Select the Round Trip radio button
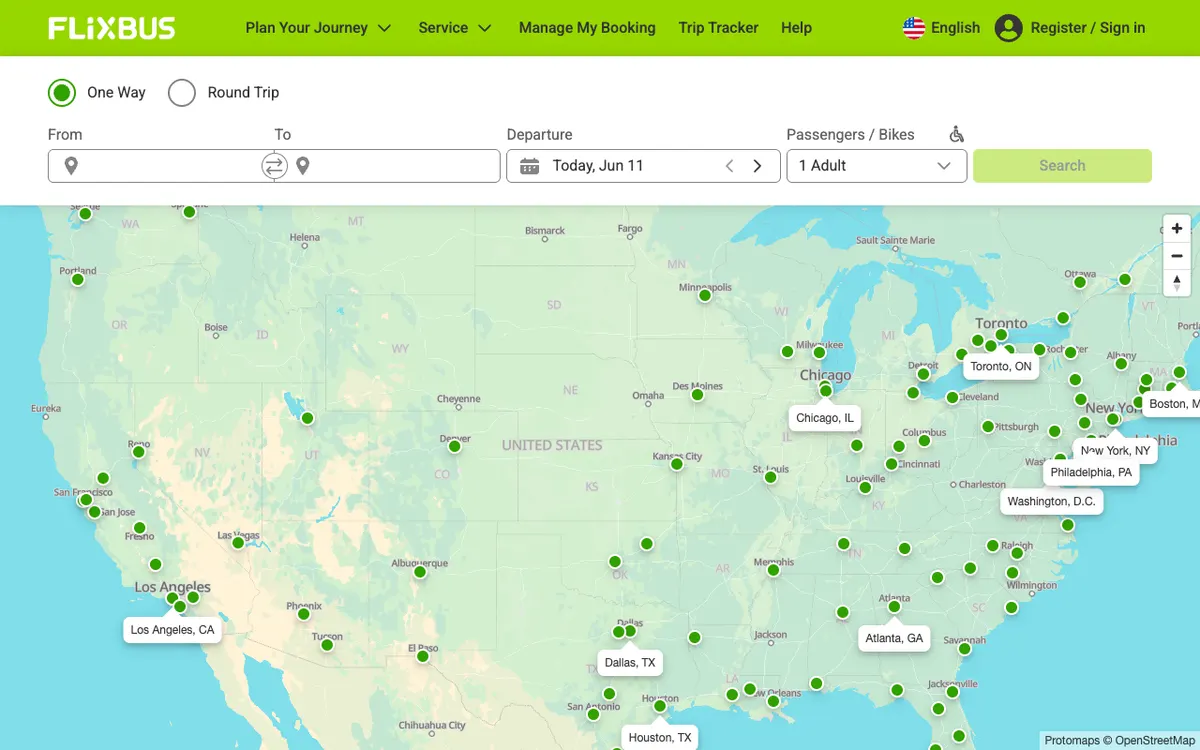This screenshot has height=750, width=1200. (x=182, y=93)
